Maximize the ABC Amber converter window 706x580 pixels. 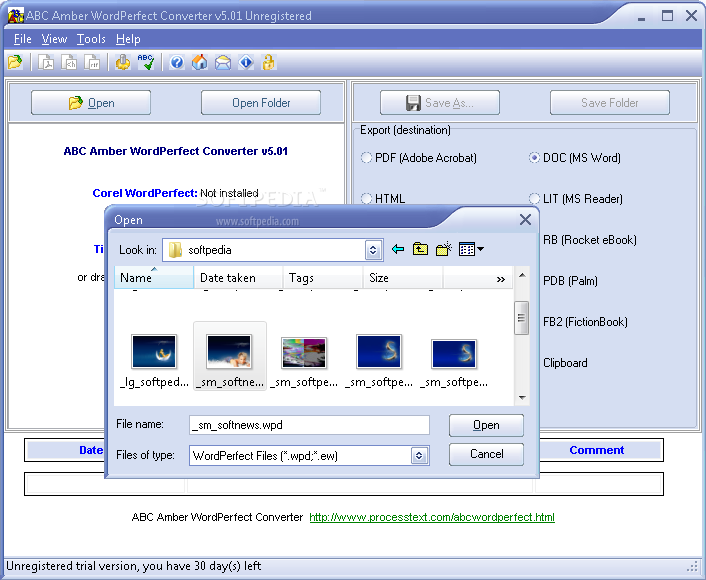(x=667, y=15)
